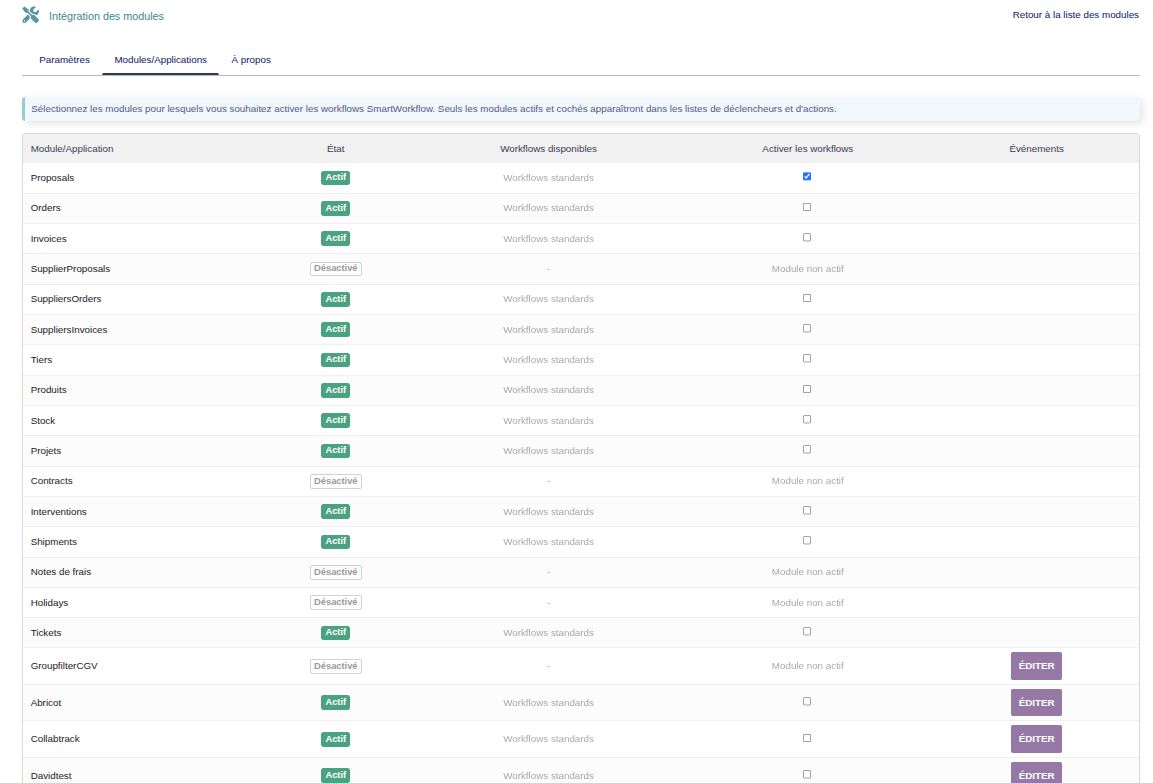The height and width of the screenshot is (783, 1153).
Task: Click the Module/Application column header
Action: coord(72,149)
